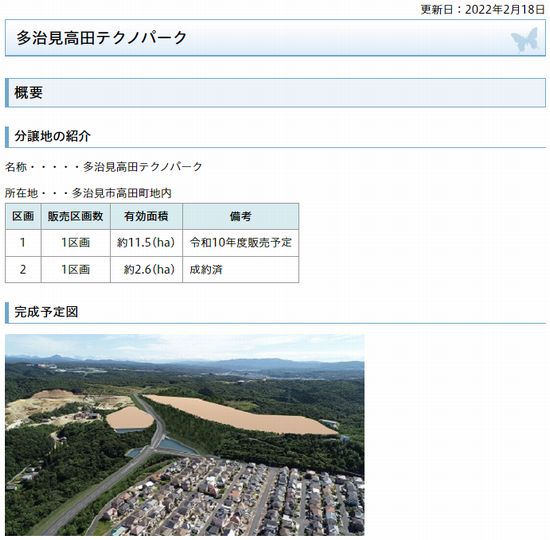Click the 更新日 2022年2月18日 text

point(483,9)
